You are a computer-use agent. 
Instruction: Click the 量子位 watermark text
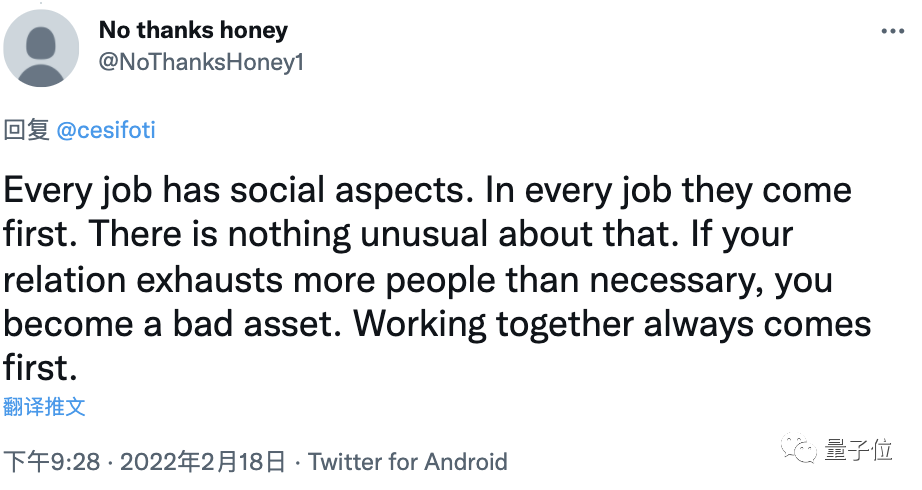[858, 451]
